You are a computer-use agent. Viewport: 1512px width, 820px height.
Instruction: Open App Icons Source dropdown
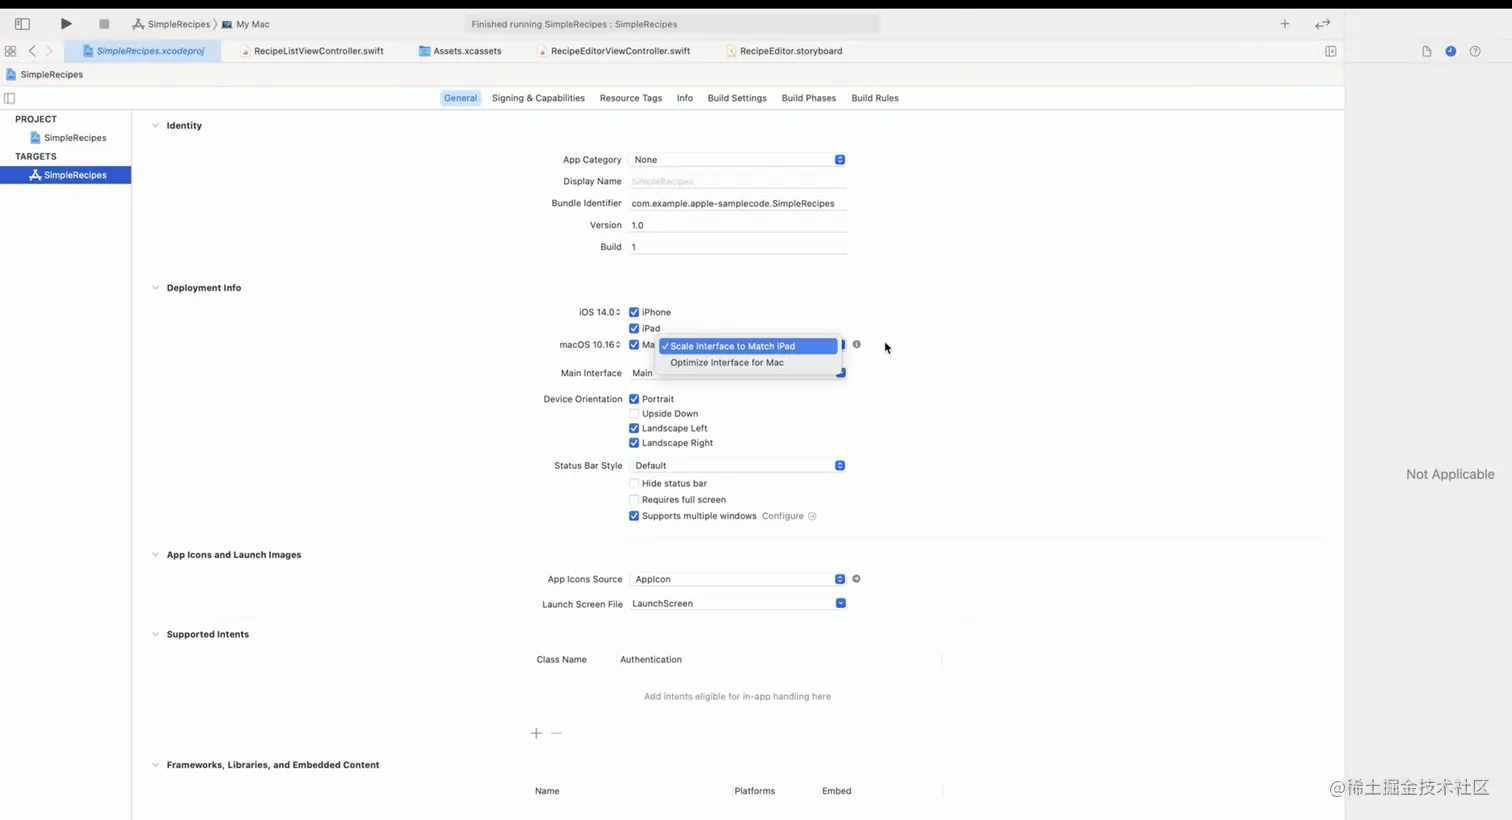[738, 579]
